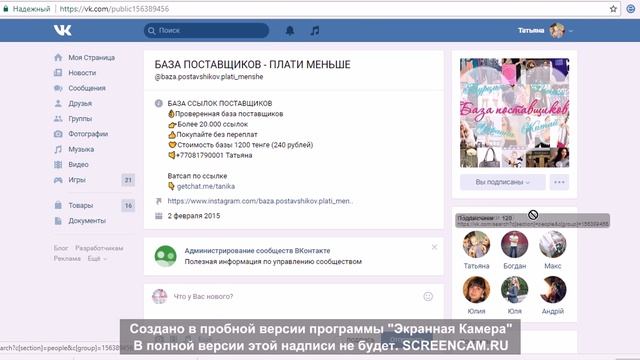This screenshot has height=360, width=640.
Task: Click the film icon beside Видео
Action: [x=58, y=164]
